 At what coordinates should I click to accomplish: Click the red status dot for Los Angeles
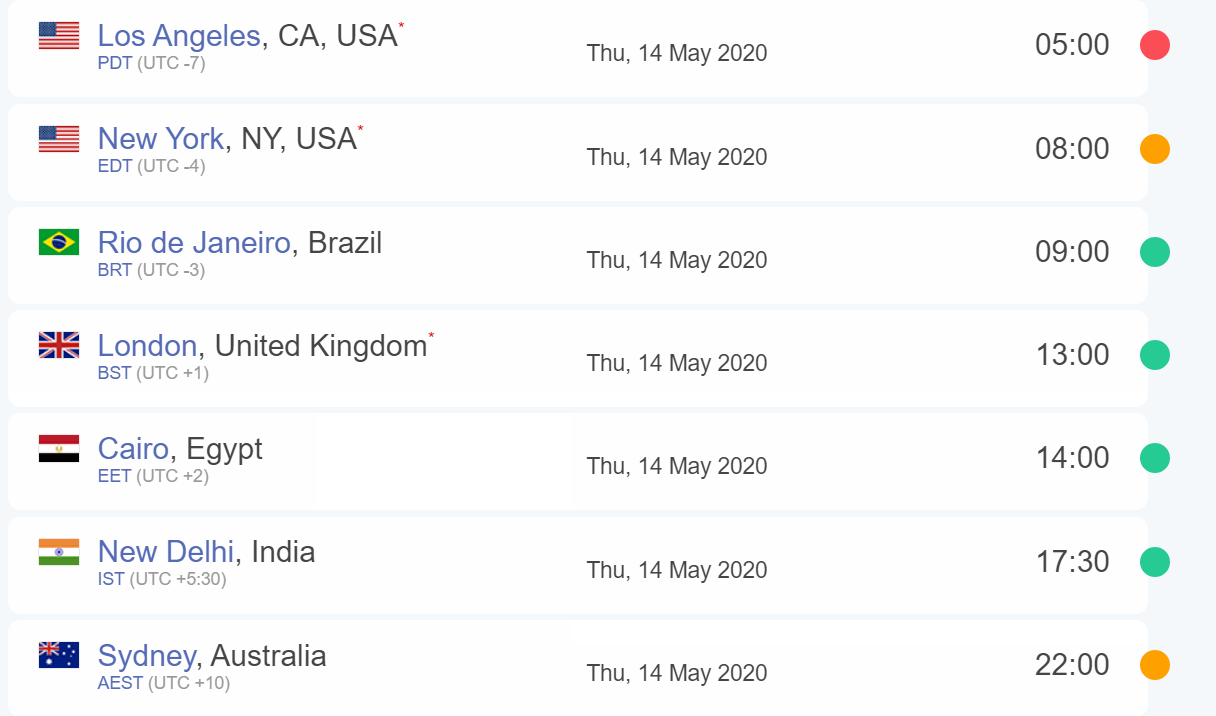[x=1155, y=45]
